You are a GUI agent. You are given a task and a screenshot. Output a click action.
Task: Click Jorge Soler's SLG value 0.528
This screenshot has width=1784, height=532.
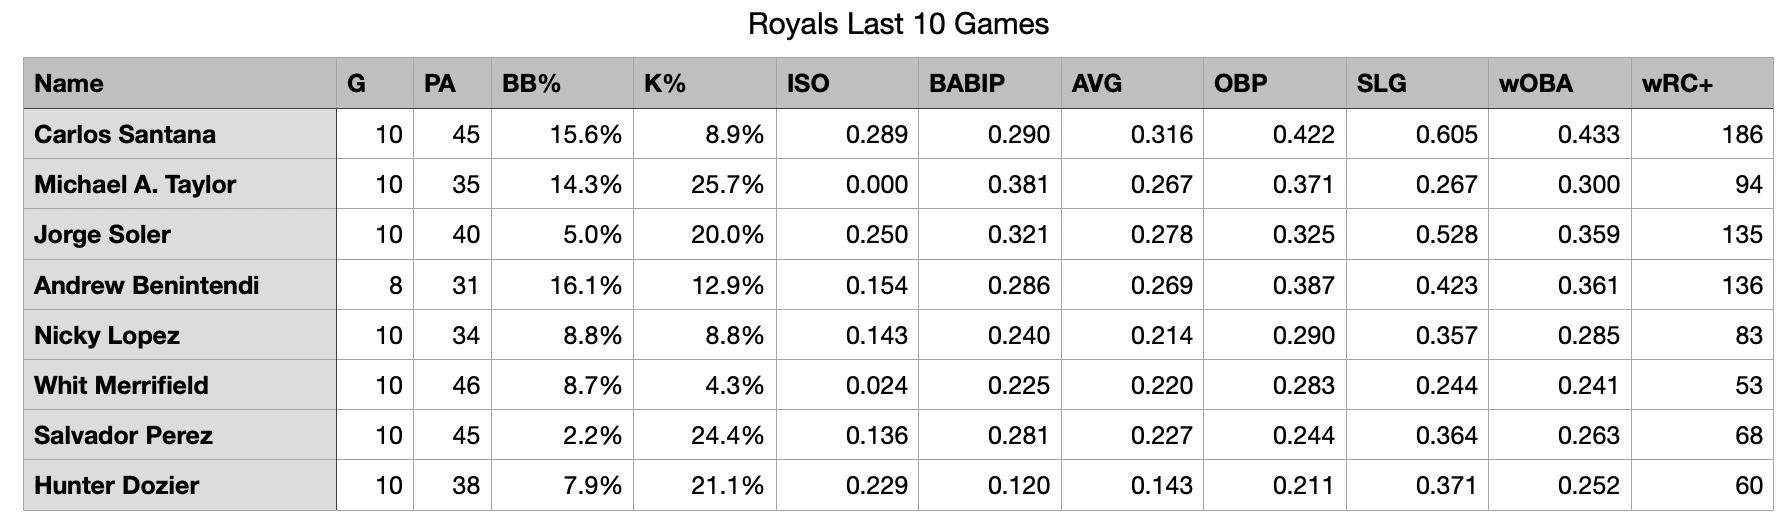pyautogui.click(x=1446, y=234)
